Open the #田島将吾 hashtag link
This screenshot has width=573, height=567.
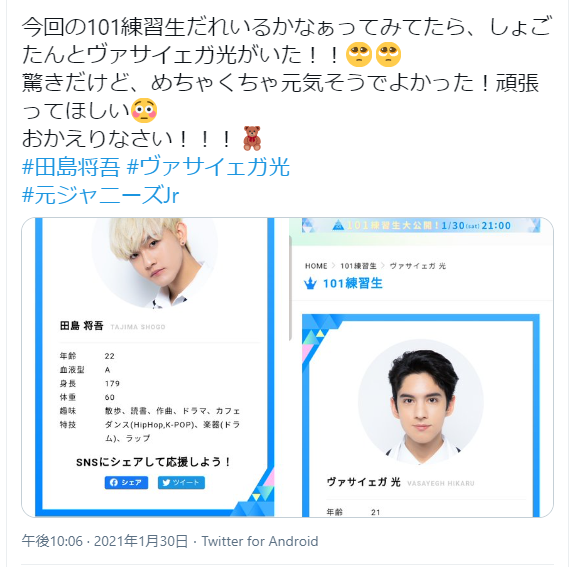coord(71,167)
